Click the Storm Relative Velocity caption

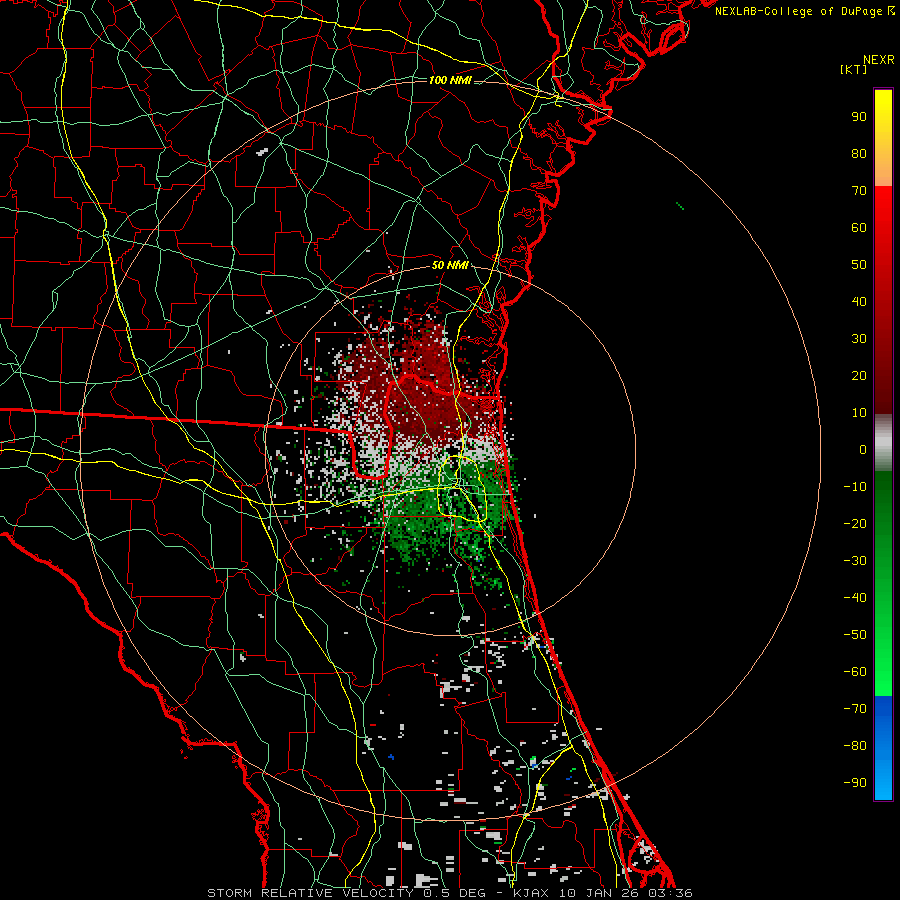(x=450, y=893)
